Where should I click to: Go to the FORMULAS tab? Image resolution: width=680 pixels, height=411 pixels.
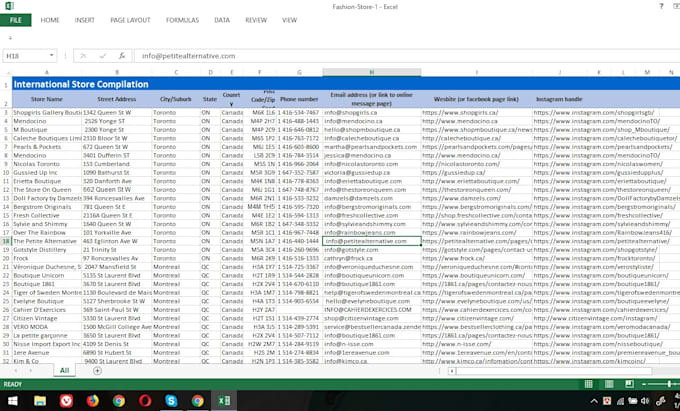182,20
